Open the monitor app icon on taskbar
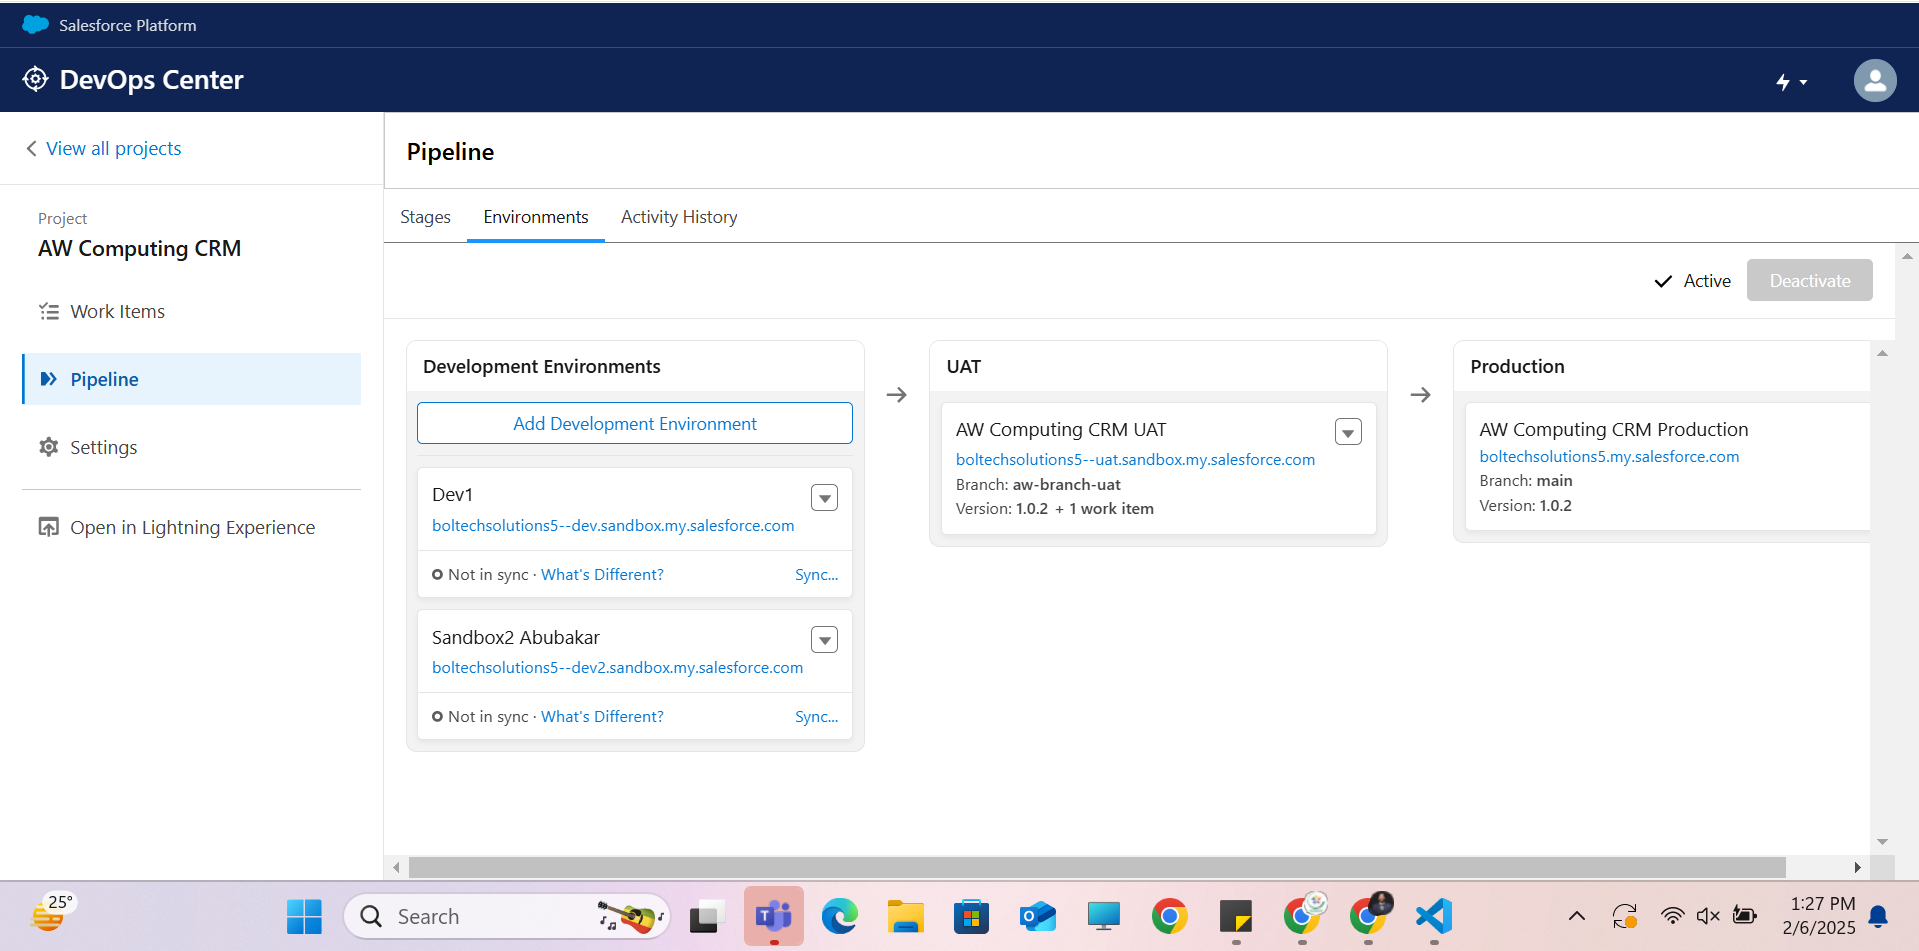This screenshot has height=951, width=1919. 1103,916
